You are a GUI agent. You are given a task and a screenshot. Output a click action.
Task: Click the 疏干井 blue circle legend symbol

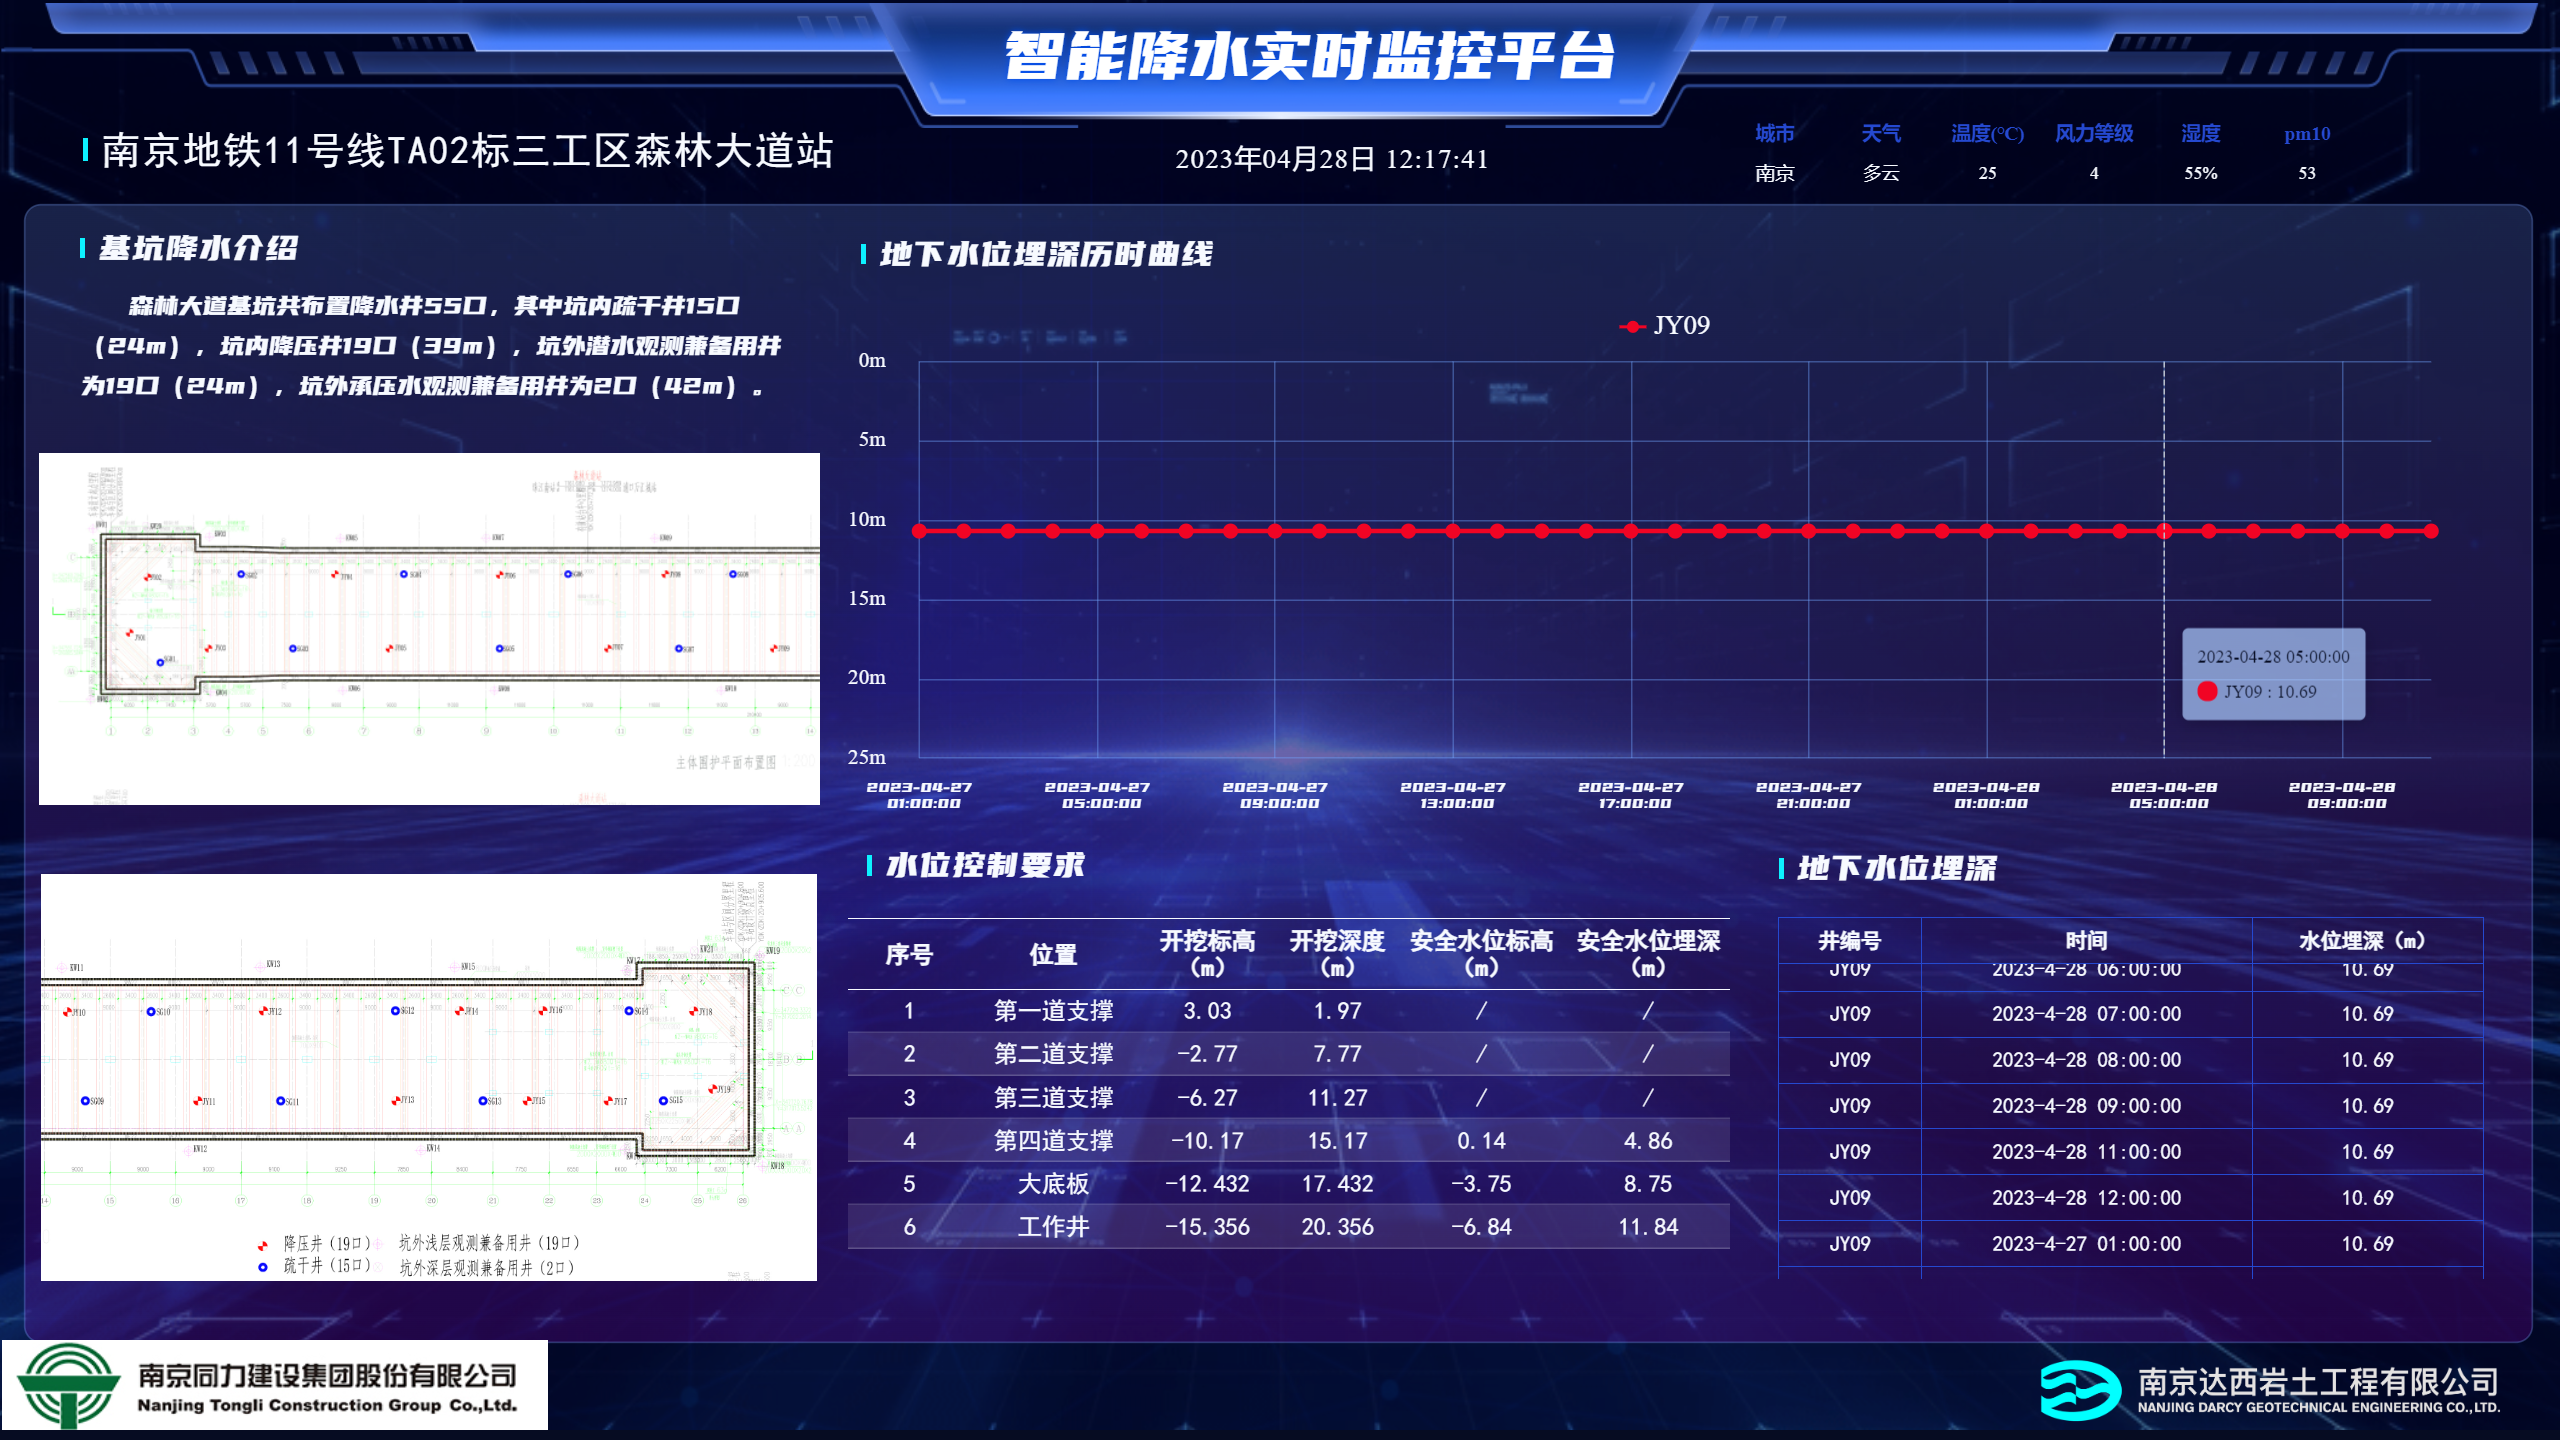262,1267
